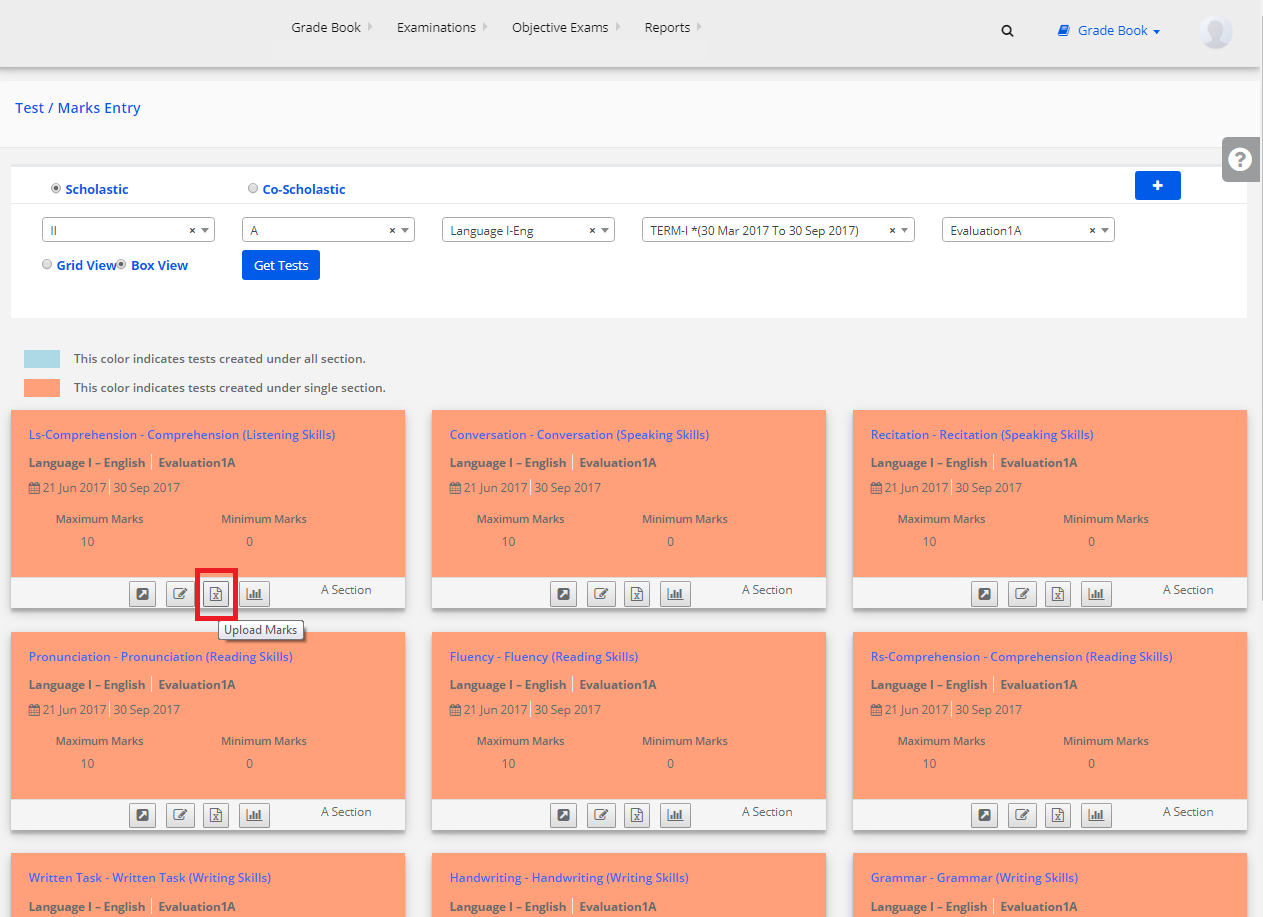1263x917 pixels.
Task: Click the Get Tests button
Action: point(281,265)
